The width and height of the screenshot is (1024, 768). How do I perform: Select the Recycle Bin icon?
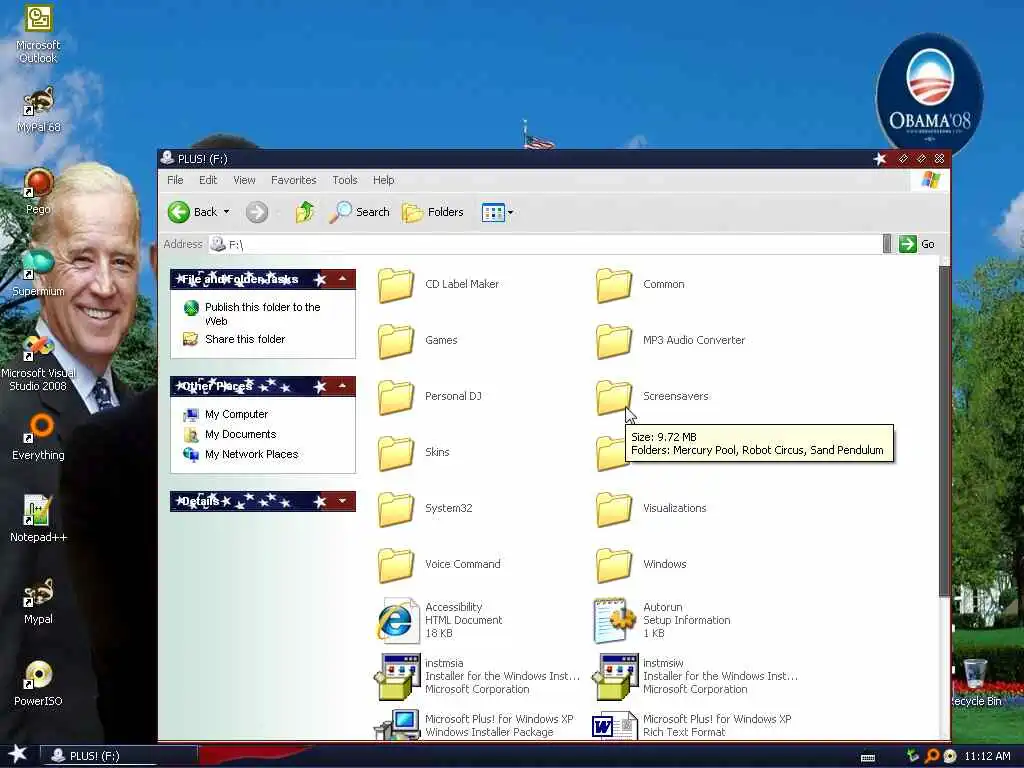coord(976,683)
